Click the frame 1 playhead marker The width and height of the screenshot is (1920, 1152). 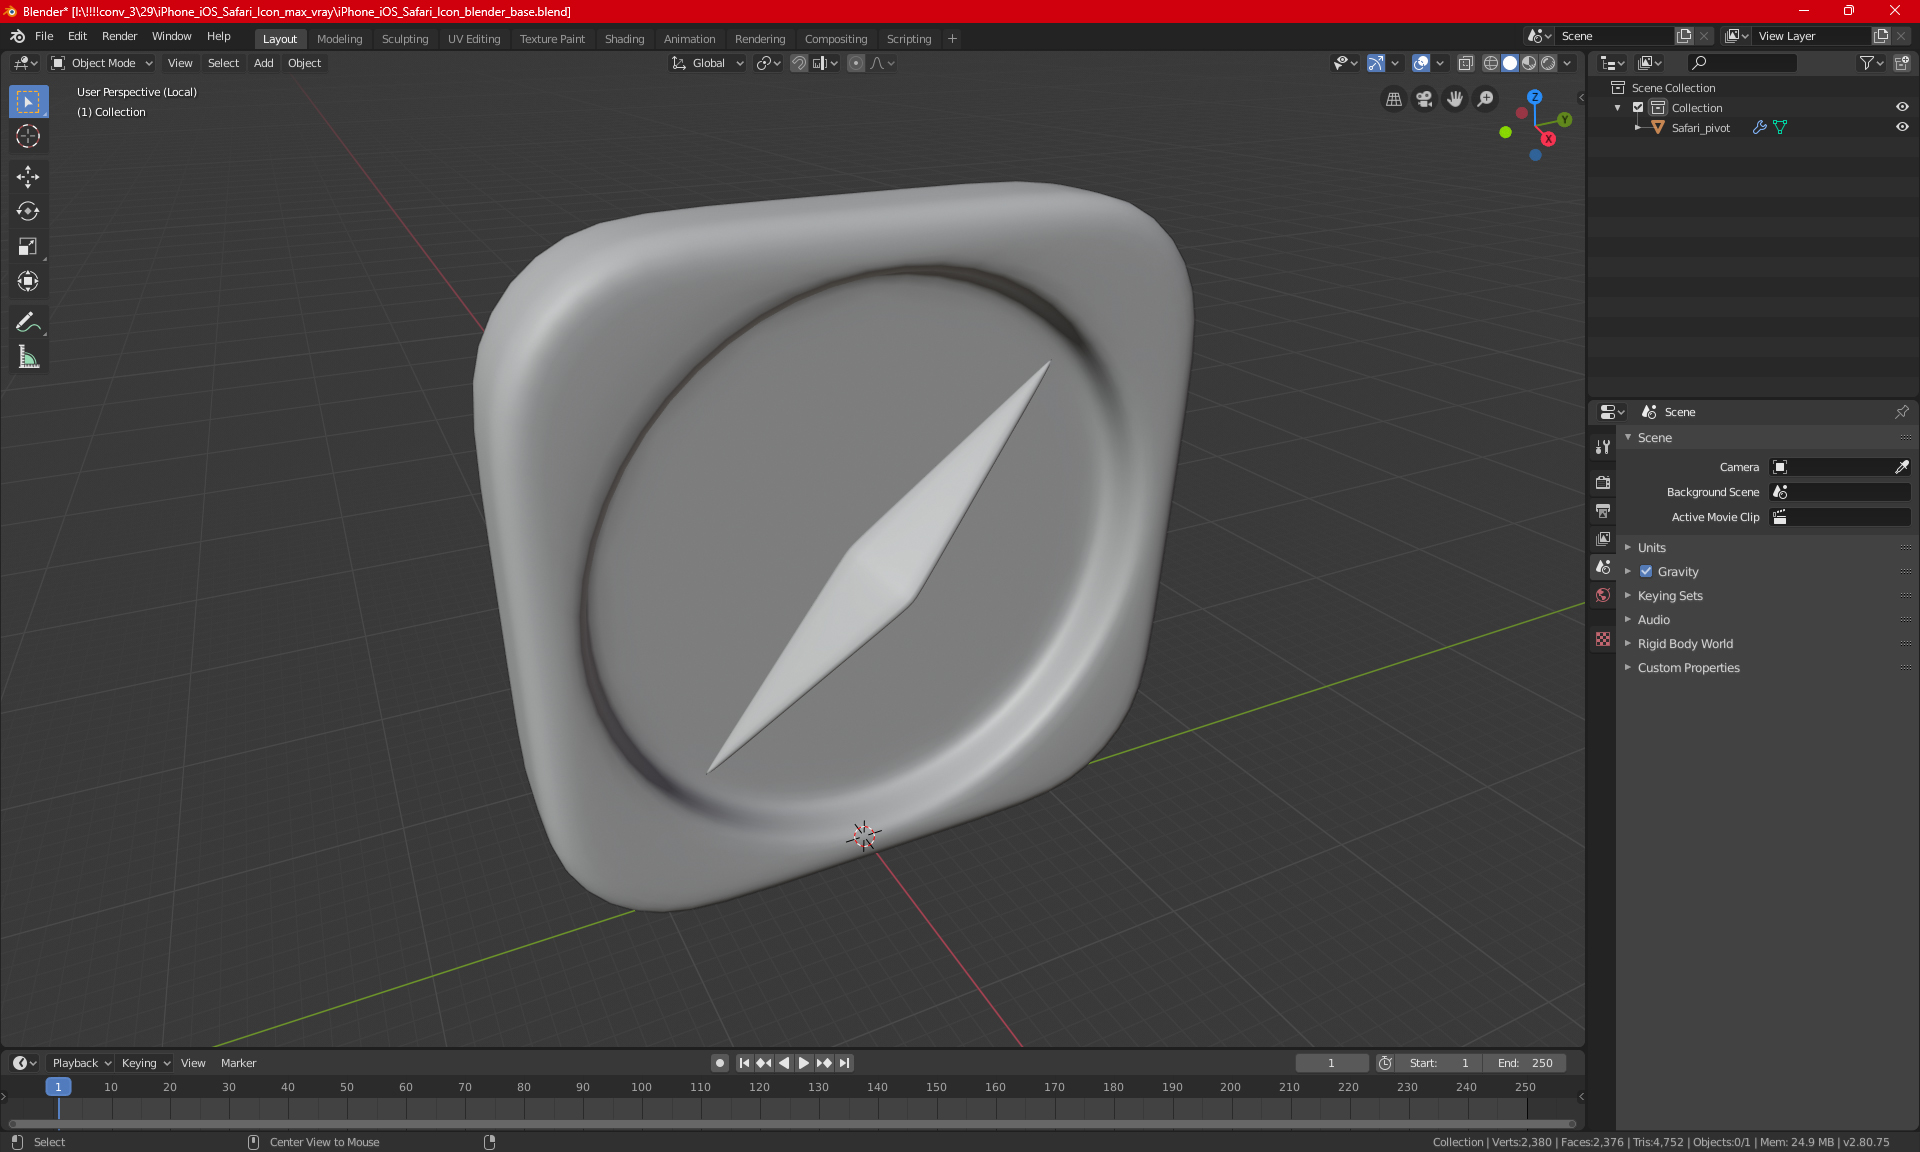(x=58, y=1087)
